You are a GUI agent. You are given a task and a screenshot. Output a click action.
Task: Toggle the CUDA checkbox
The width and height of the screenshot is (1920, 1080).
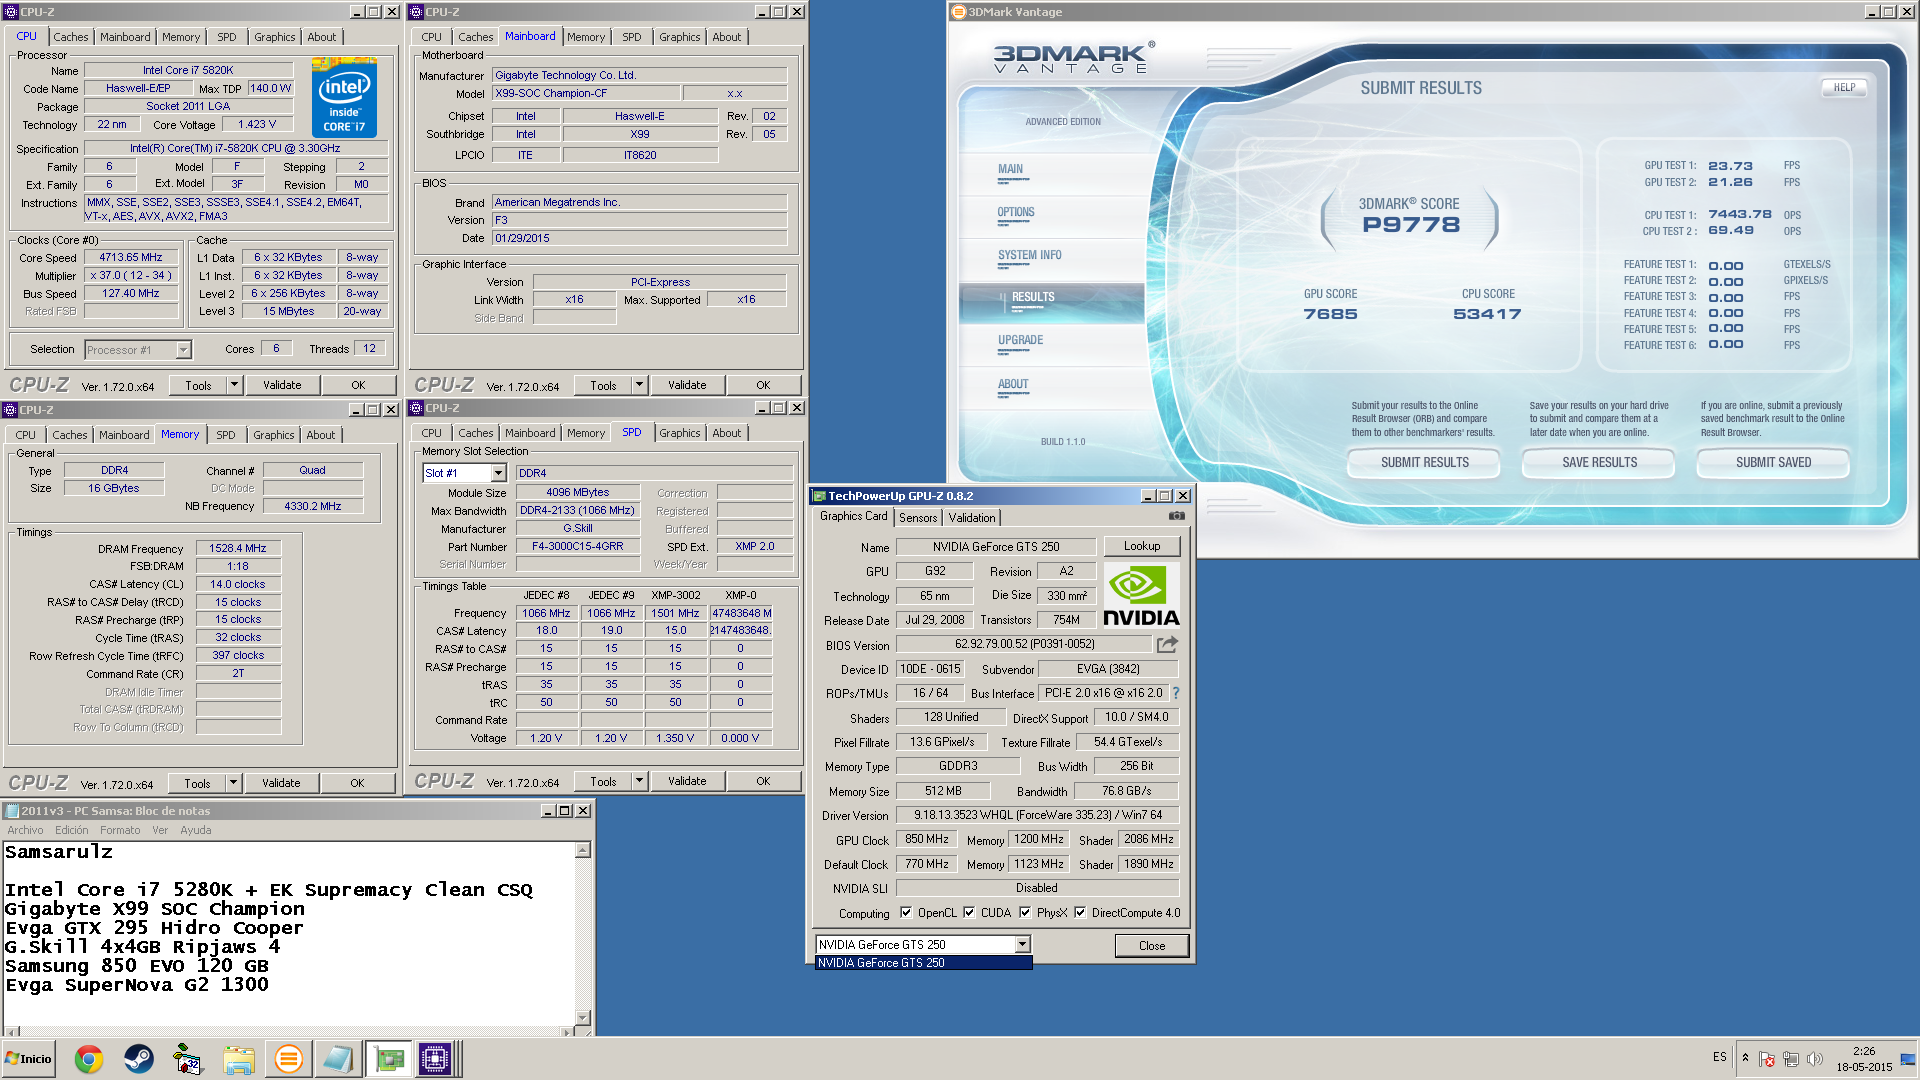(968, 912)
